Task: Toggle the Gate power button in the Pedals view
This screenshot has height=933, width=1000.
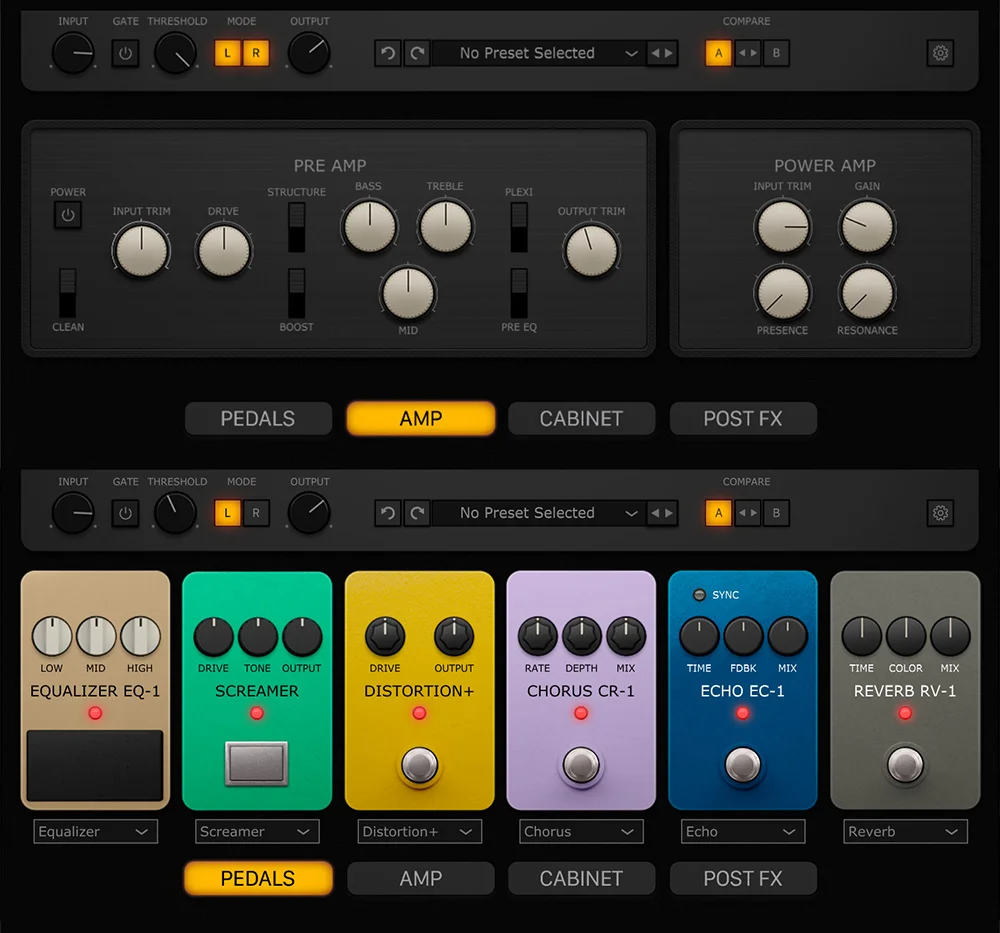Action: tap(125, 513)
